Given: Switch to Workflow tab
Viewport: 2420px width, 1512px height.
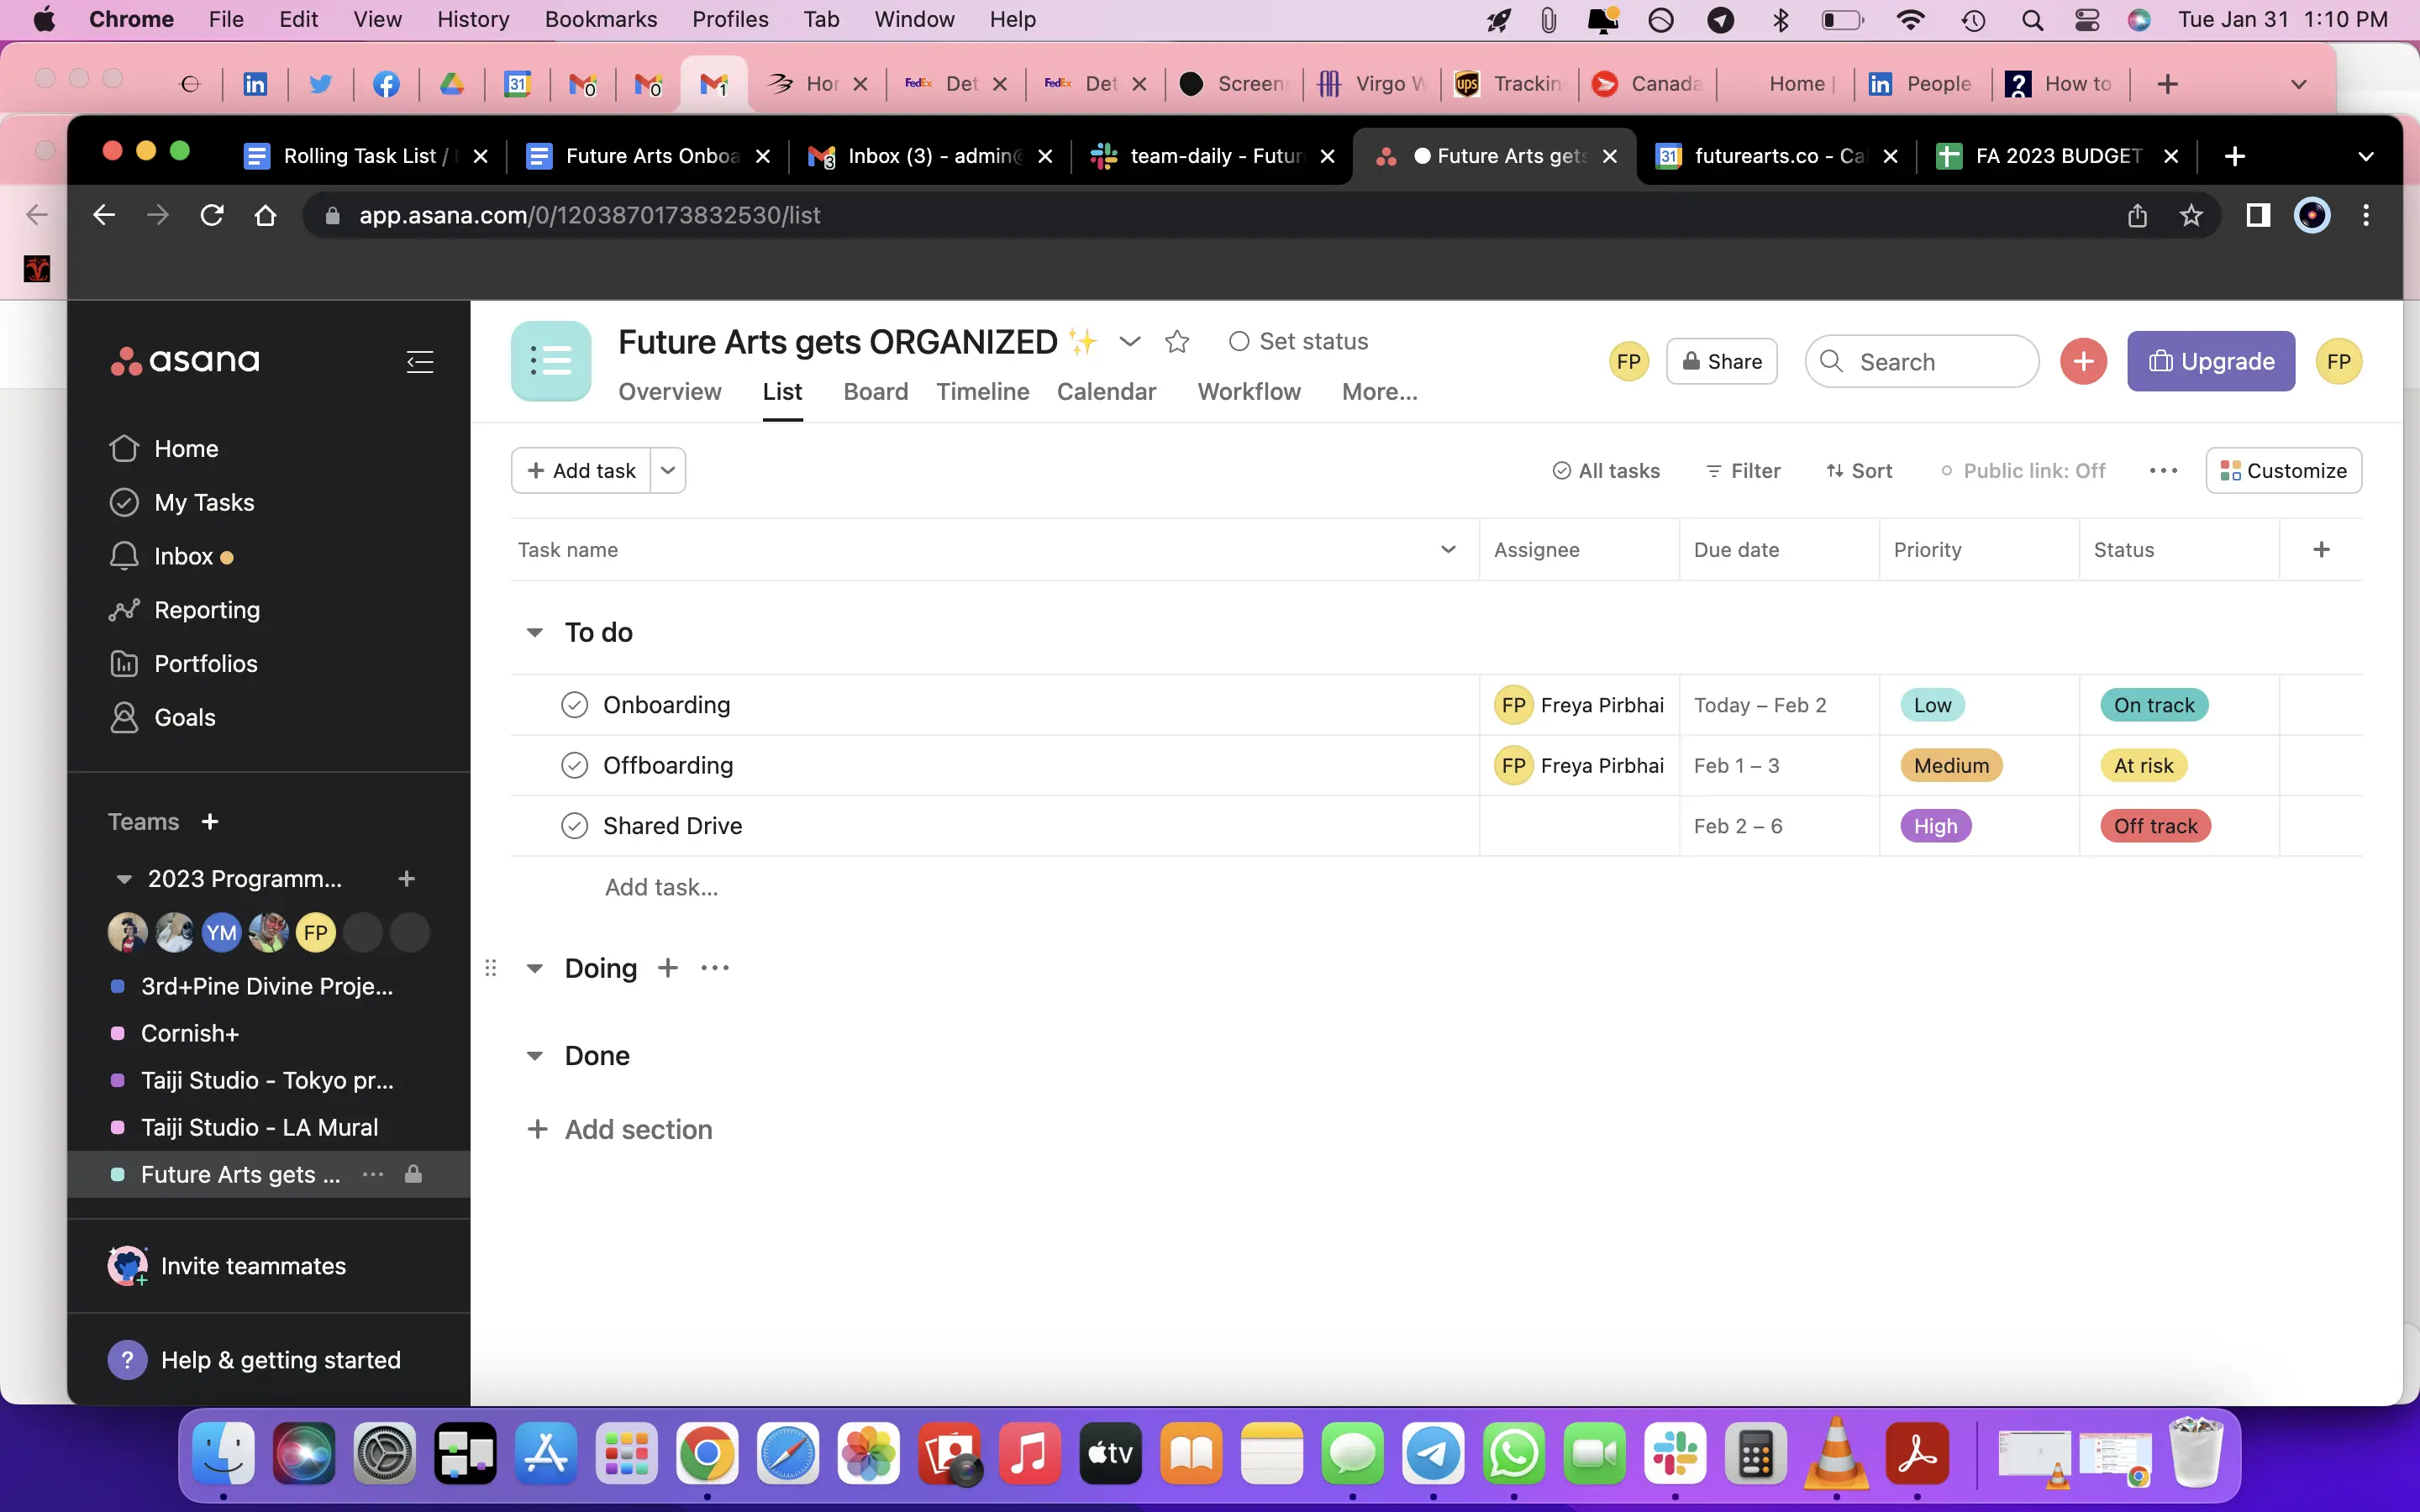Looking at the screenshot, I should (x=1249, y=392).
